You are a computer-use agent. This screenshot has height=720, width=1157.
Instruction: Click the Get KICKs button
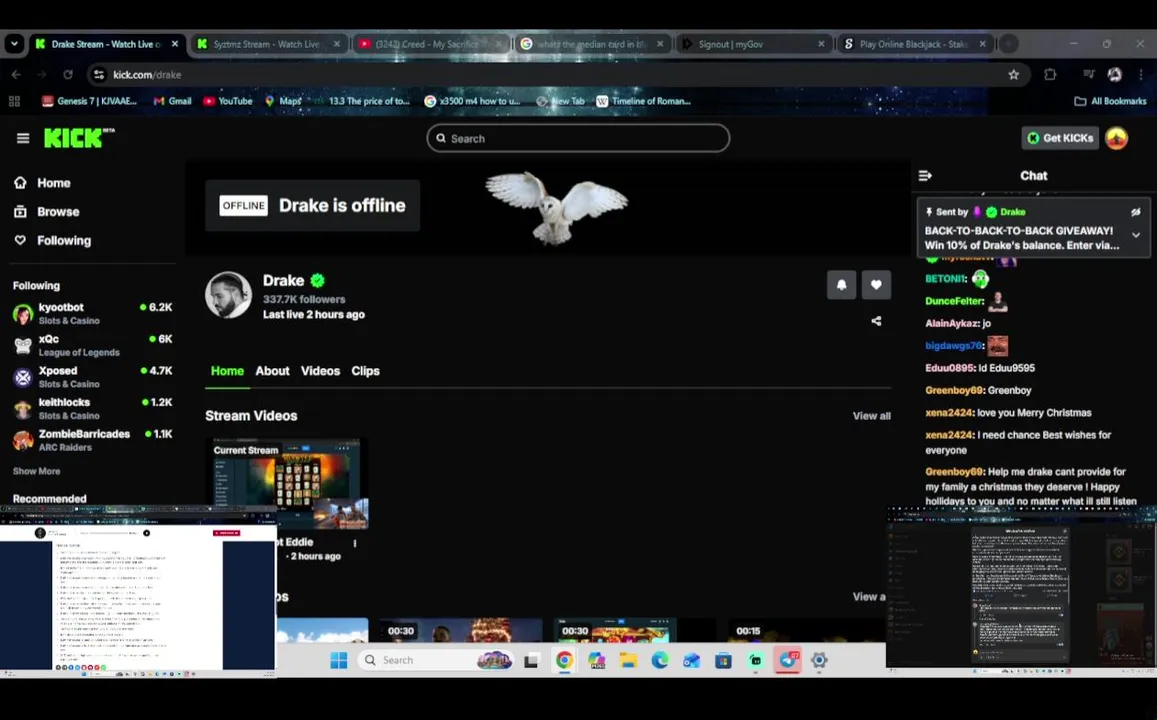click(1060, 138)
